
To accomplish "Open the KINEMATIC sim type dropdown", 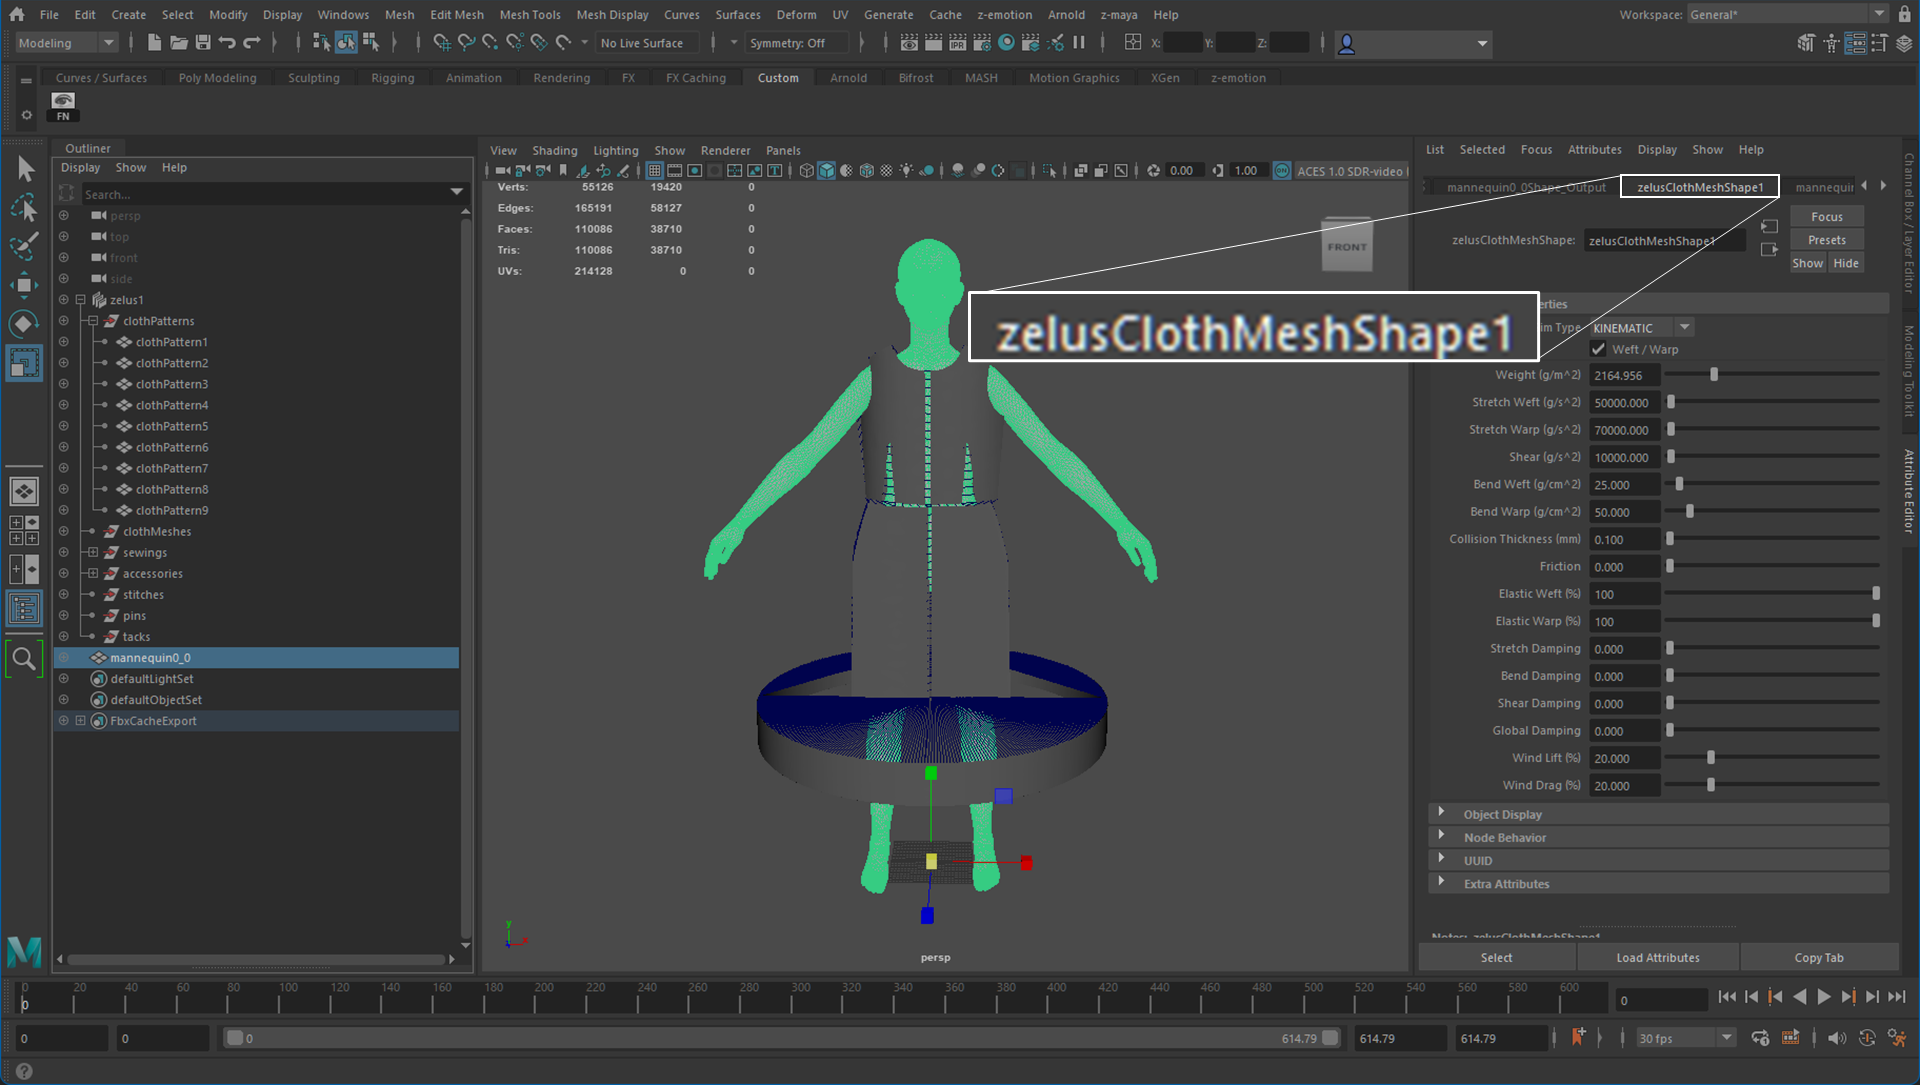I will (x=1640, y=328).
